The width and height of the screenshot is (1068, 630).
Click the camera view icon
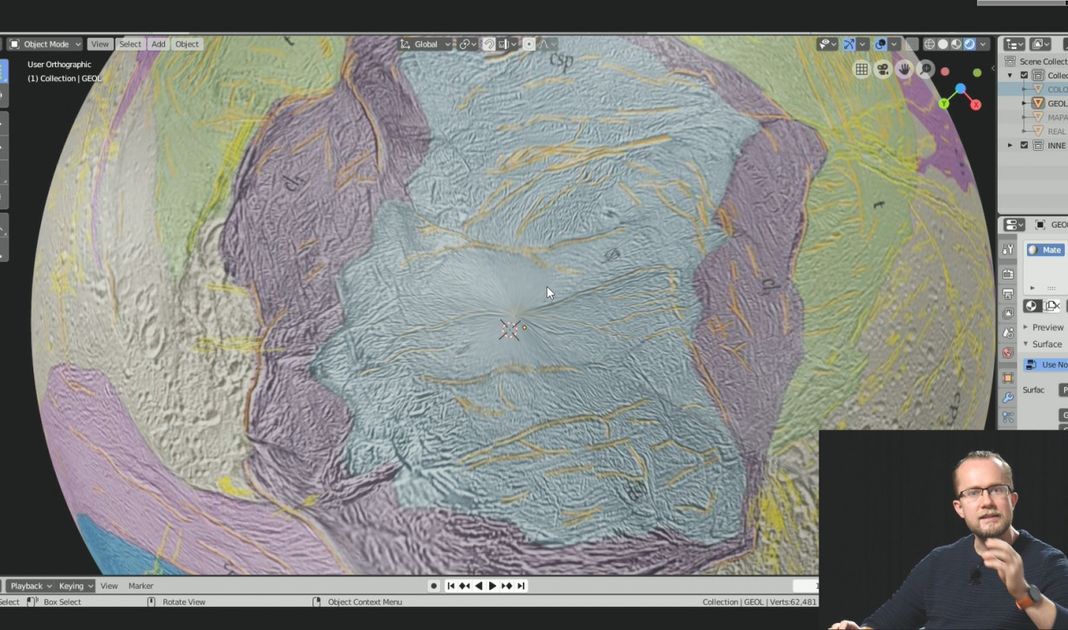click(x=883, y=69)
